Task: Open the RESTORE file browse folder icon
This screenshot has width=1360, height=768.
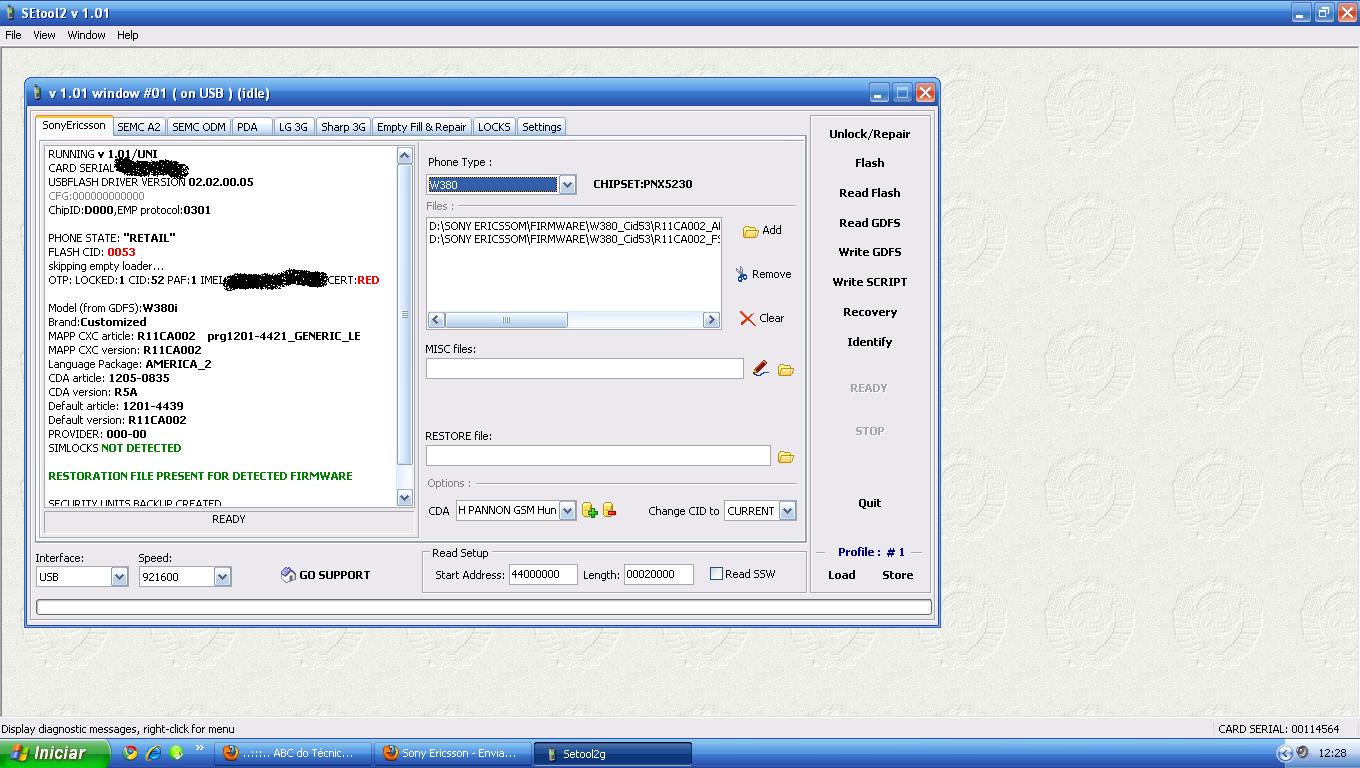Action: coord(786,457)
